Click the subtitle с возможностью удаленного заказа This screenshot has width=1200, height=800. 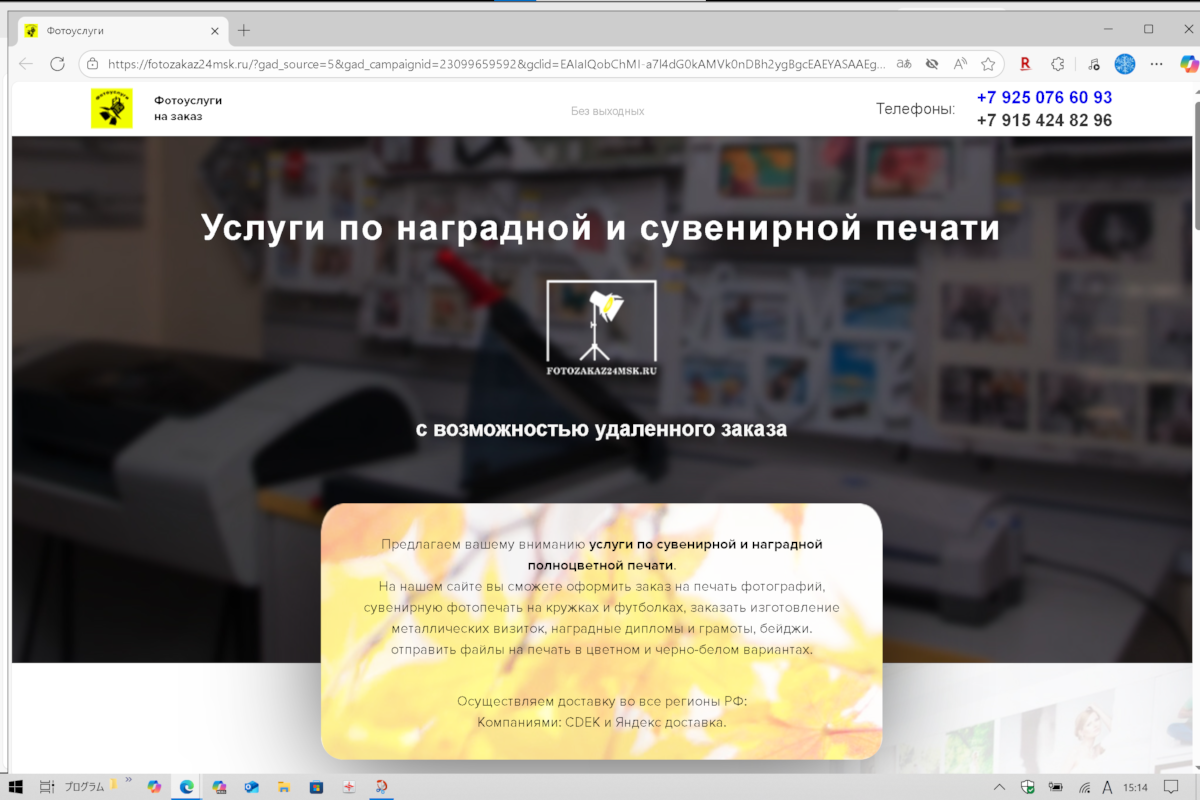601,429
